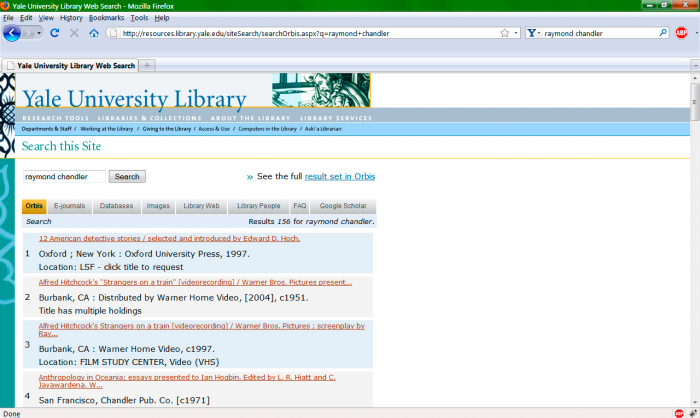Select the Orbis results tab
Viewport: 700px width, 418px height.
(x=34, y=206)
